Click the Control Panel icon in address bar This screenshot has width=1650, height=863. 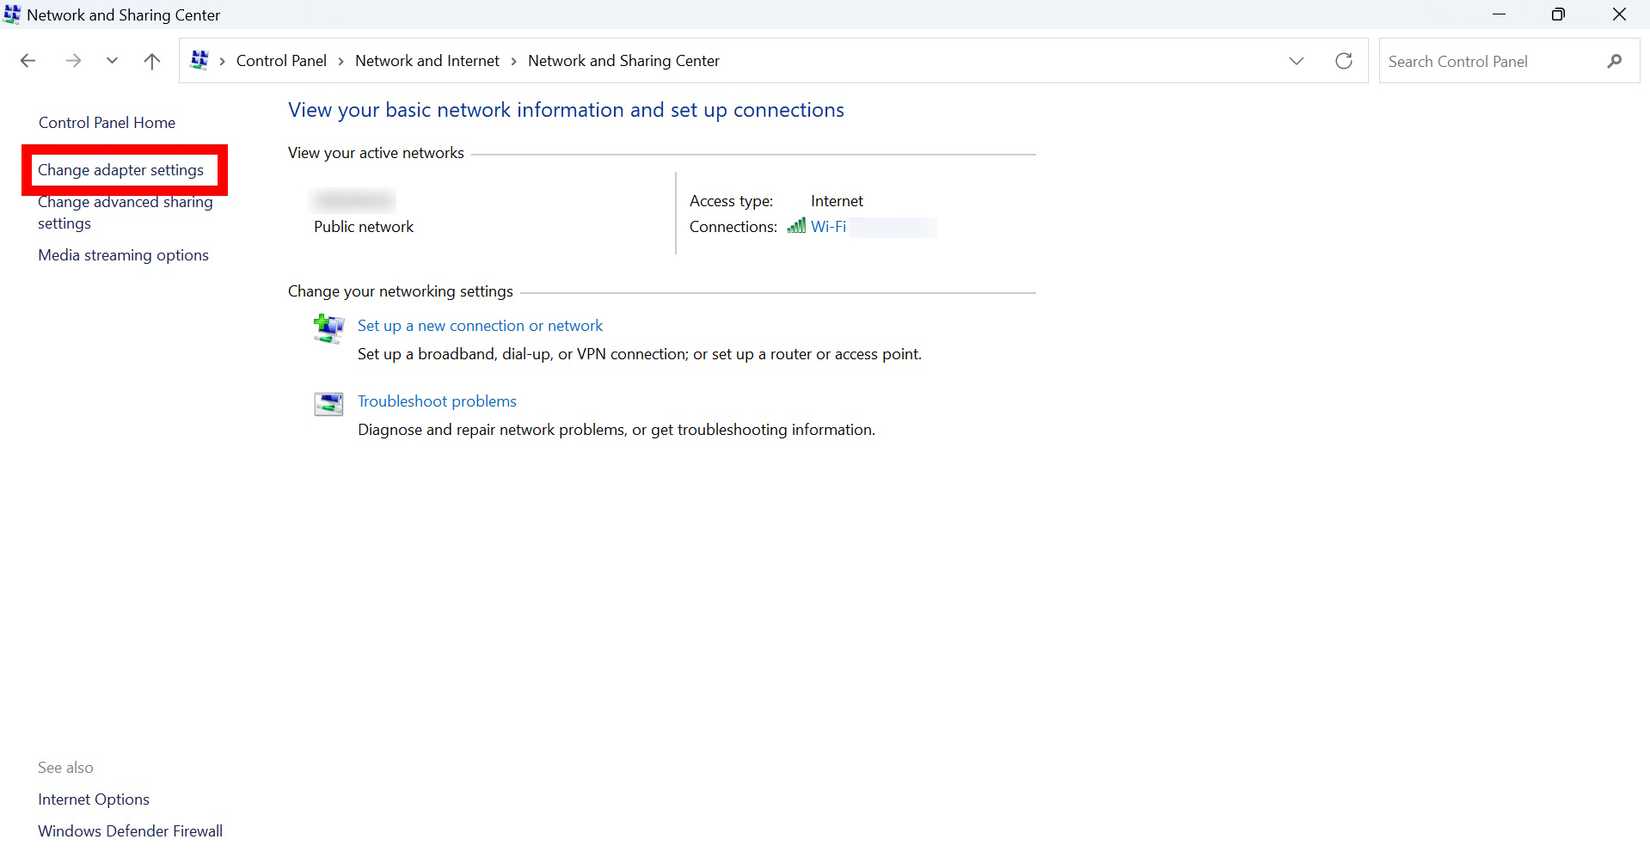coord(200,60)
